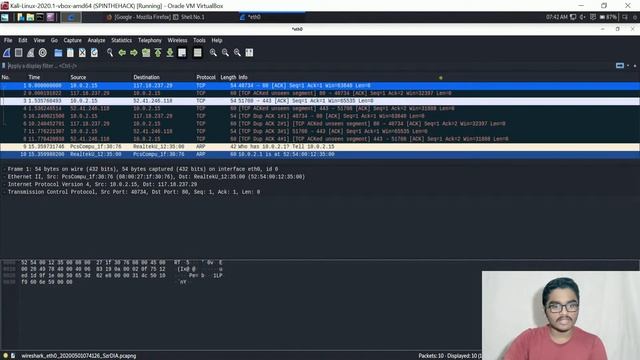Launch terminal emulator from Kali panel
The height and width of the screenshot is (360, 640).
click(x=40, y=17)
